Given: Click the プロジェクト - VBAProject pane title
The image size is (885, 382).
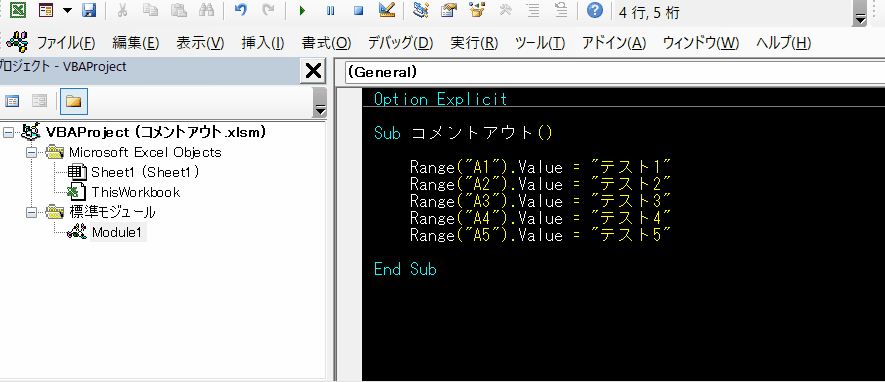Looking at the screenshot, I should (63, 67).
